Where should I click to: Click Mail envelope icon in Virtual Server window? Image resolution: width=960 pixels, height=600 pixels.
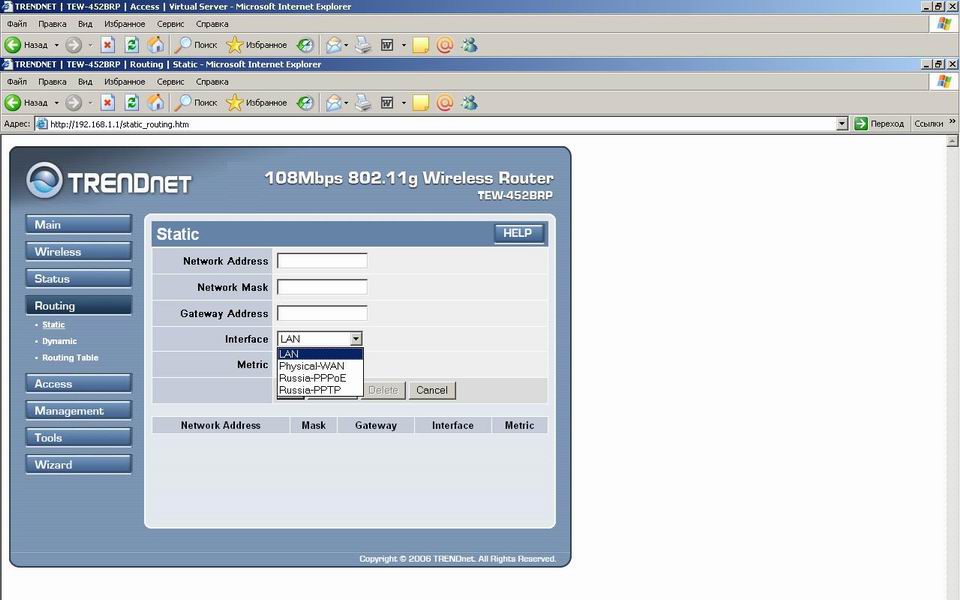coord(334,45)
